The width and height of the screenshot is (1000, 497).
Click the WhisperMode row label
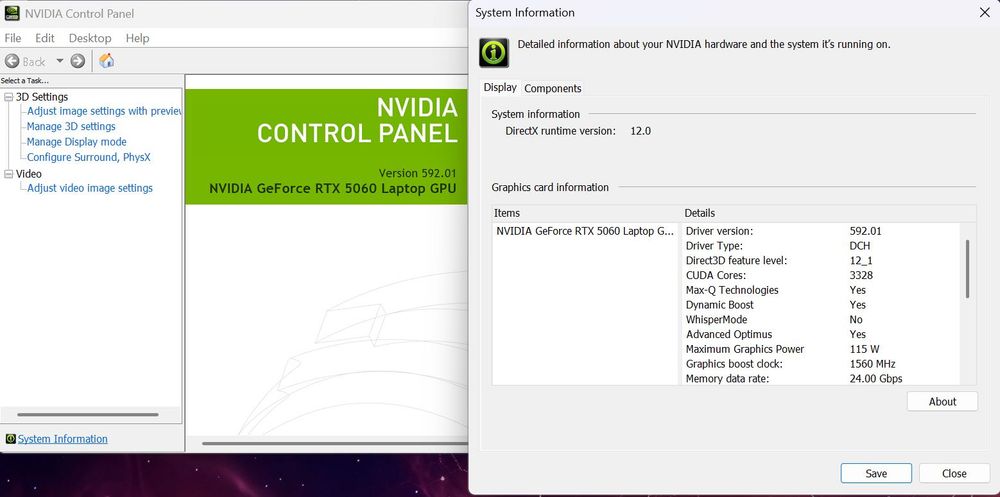tap(716, 320)
